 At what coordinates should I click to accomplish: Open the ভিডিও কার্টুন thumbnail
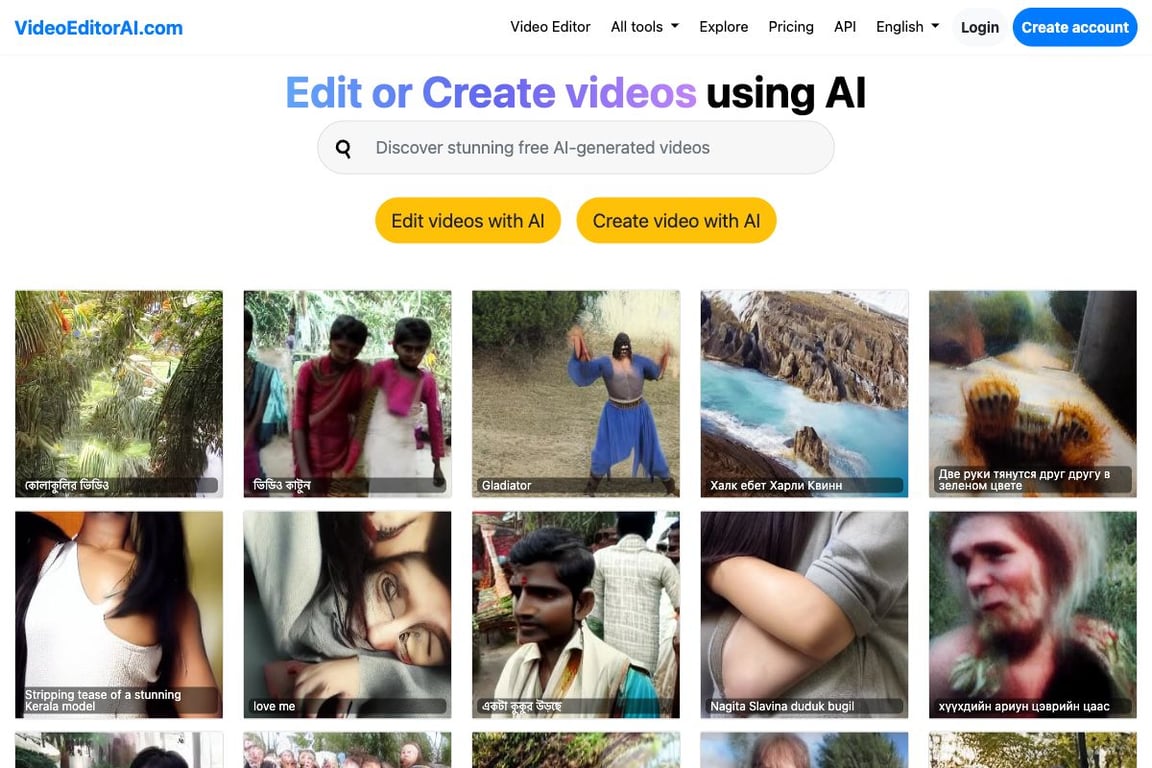[347, 394]
